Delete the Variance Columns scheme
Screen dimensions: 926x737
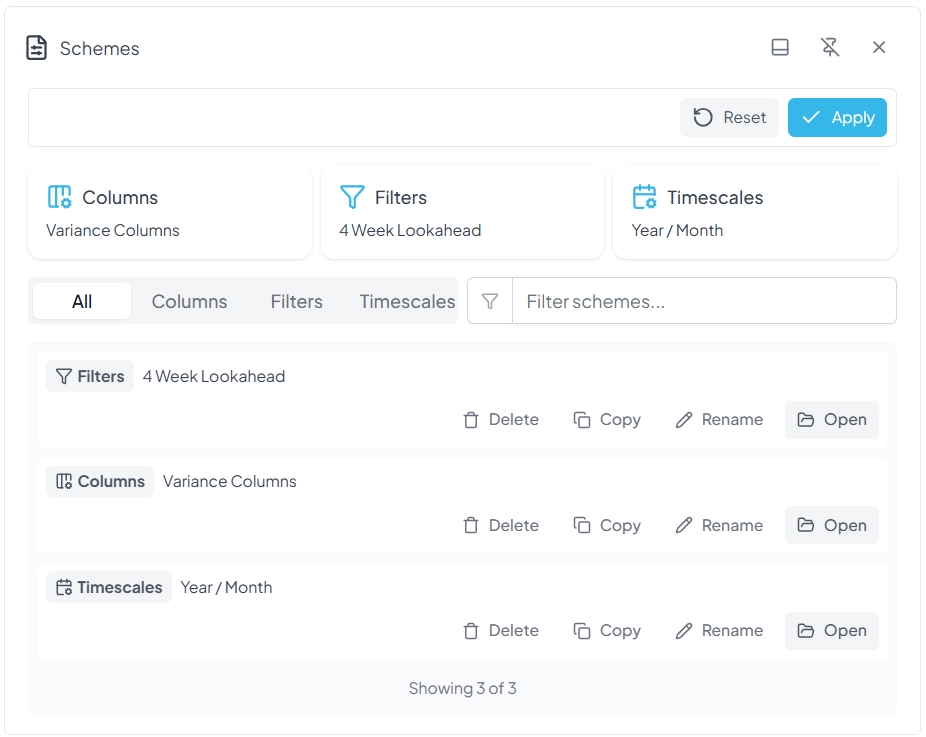[501, 525]
